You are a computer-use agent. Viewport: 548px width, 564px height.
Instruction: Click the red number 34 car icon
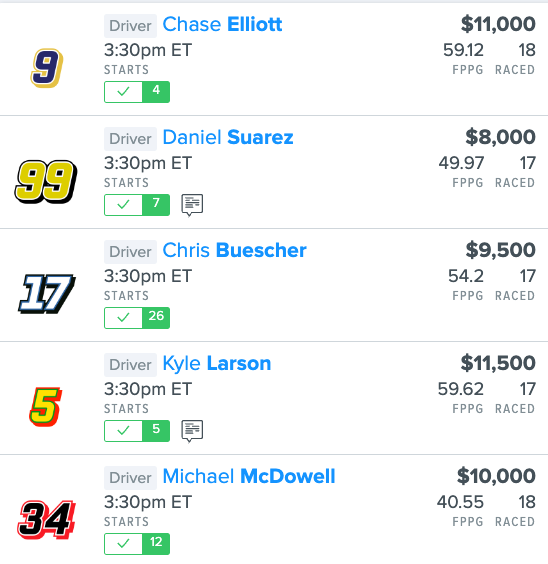point(46,520)
